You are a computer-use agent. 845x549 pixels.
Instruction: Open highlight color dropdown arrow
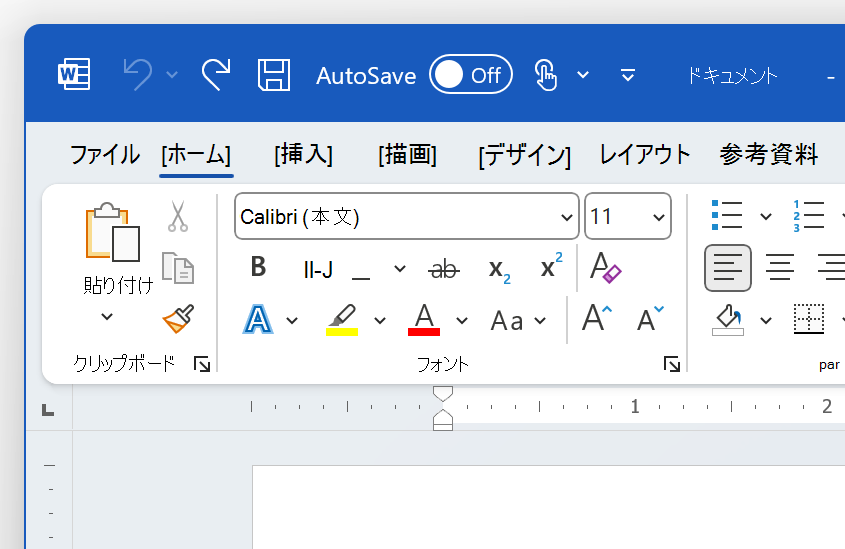[x=380, y=321]
